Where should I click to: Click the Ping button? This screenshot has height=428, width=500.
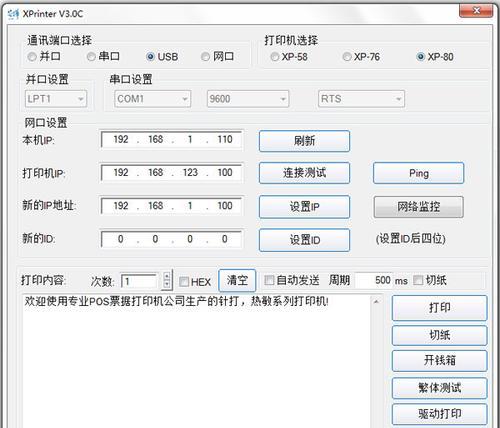click(x=419, y=173)
